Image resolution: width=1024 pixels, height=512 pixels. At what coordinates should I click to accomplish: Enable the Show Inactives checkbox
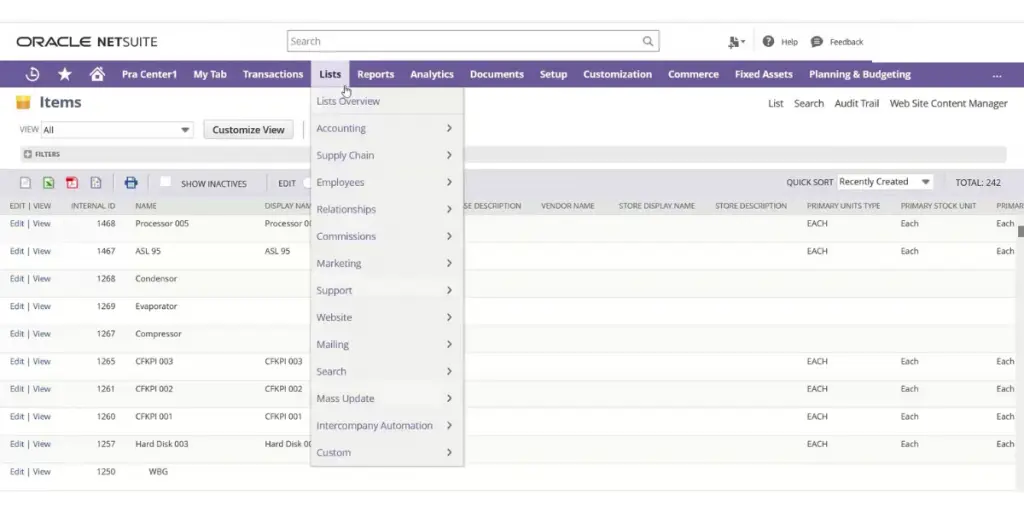166,182
